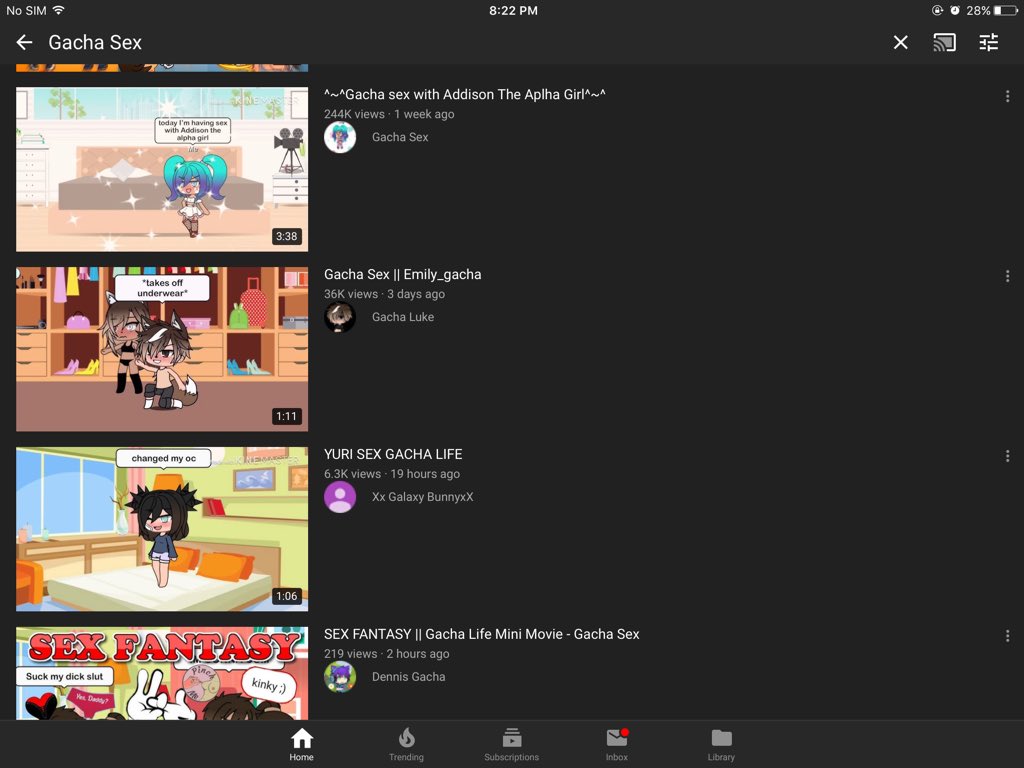Switch to the Subscriptions tab

click(x=511, y=744)
